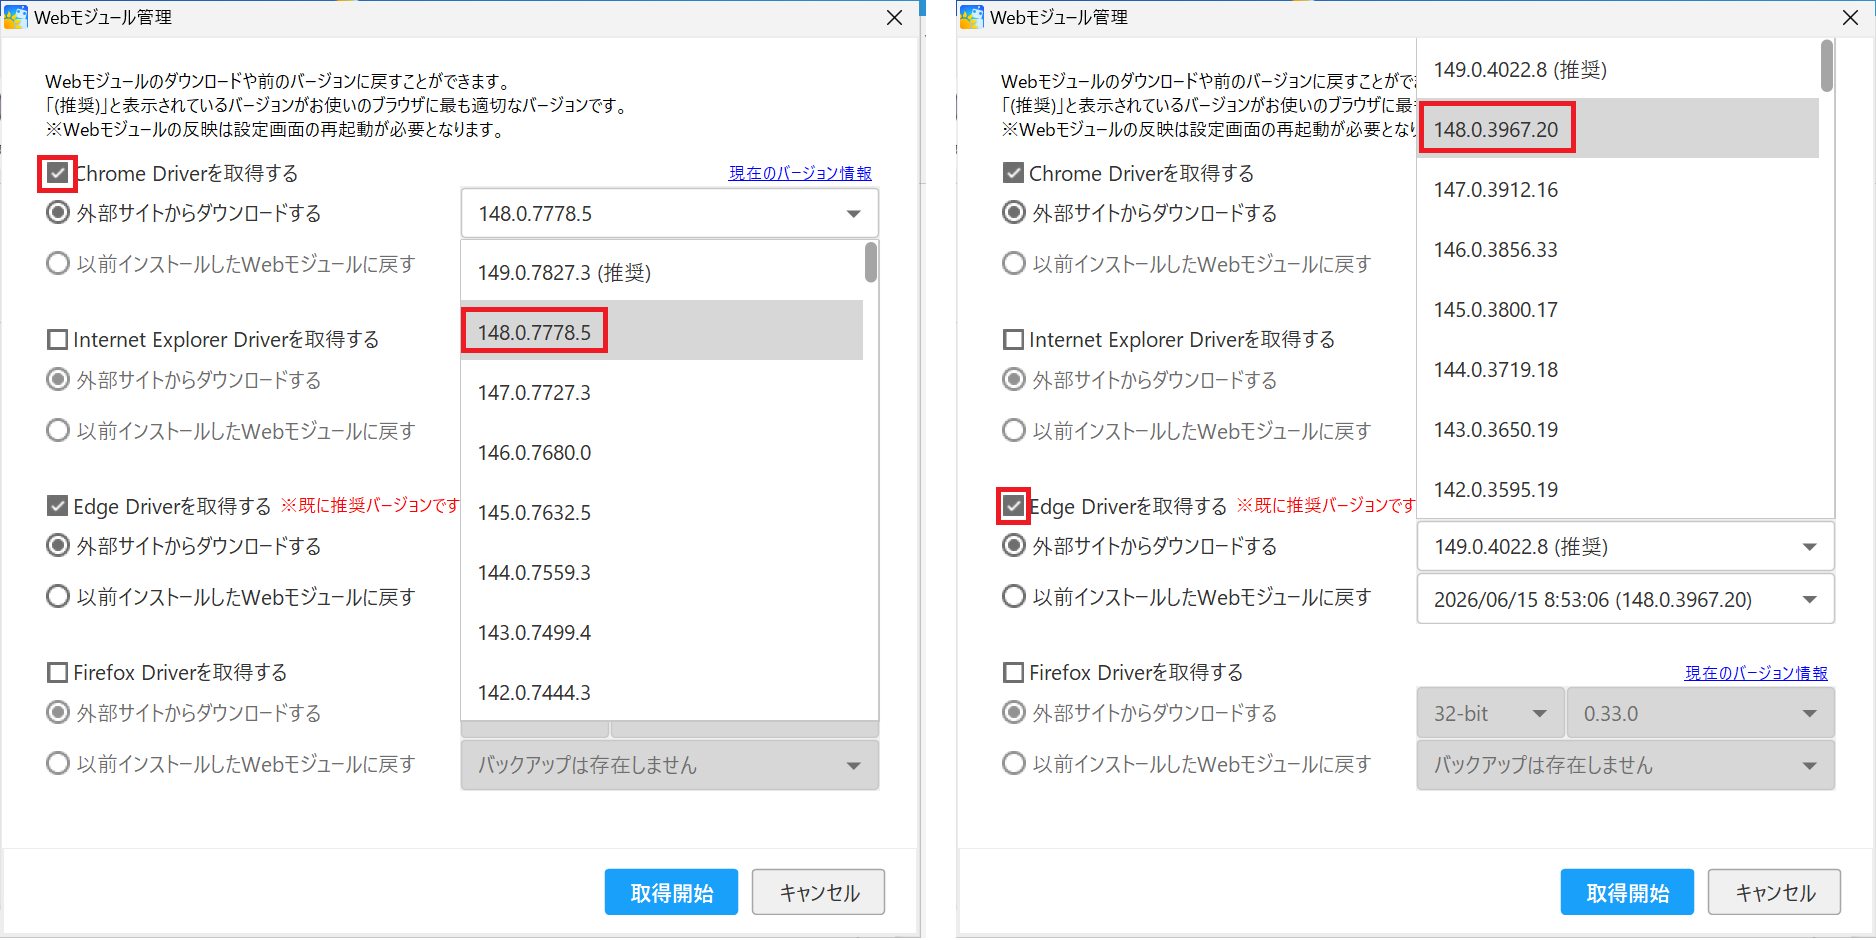Choose 149.0.7827.3 (推奨) from Chrome list
The image size is (1876, 940).
[x=662, y=272]
